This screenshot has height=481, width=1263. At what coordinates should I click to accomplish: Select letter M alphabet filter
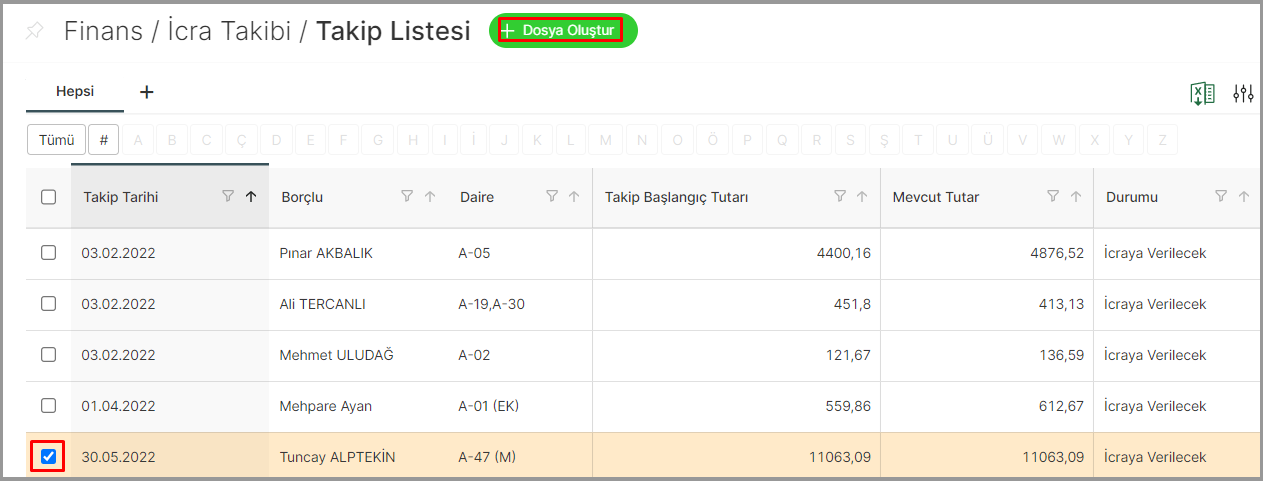coord(605,140)
